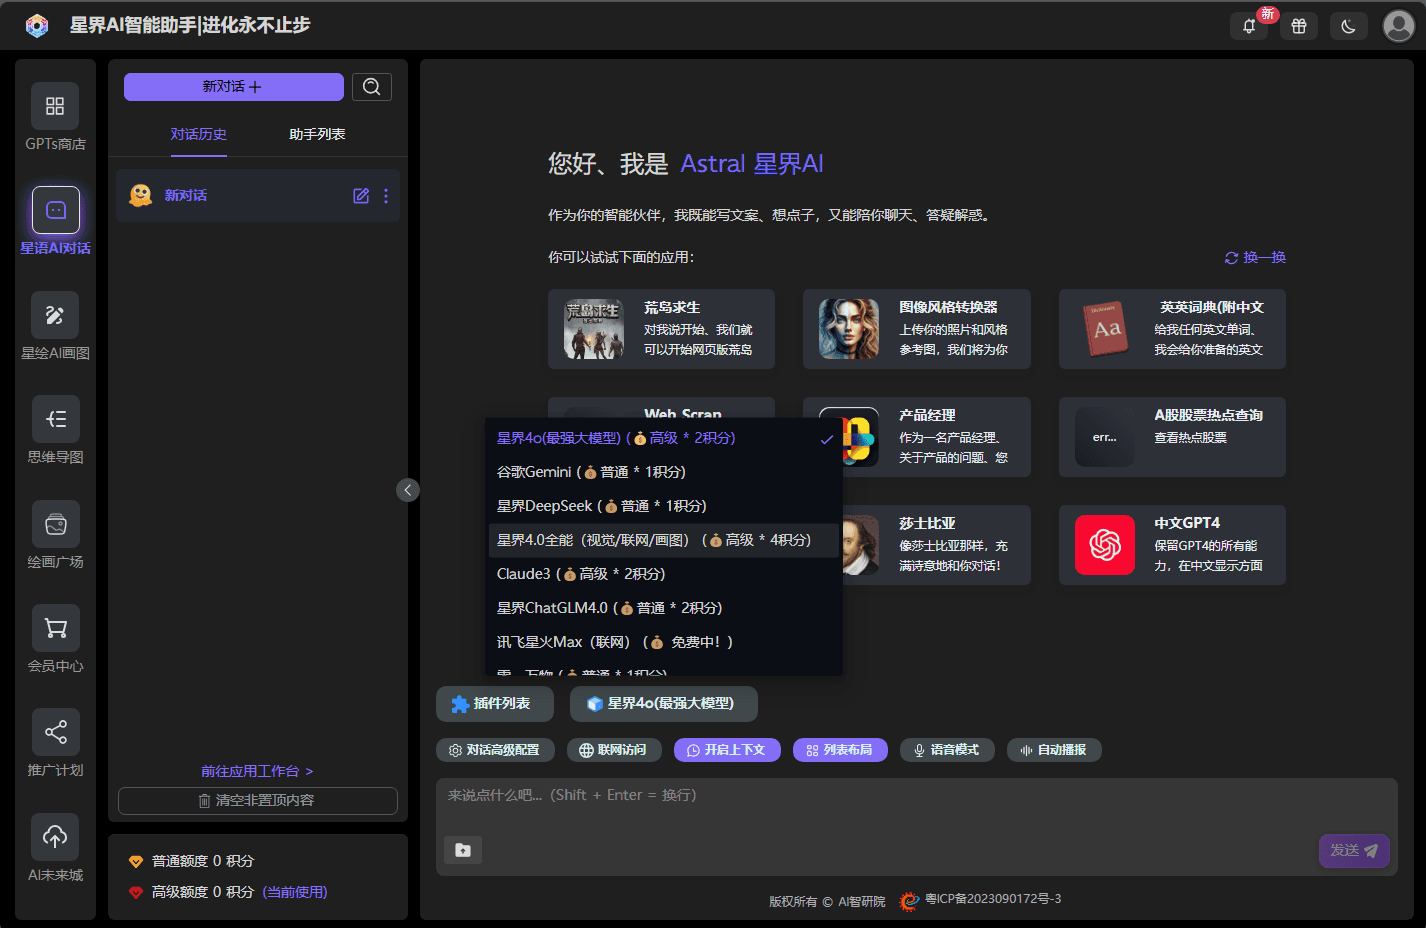Toggle 列表布局 list layout
This screenshot has height=928, width=1426.
pyautogui.click(x=840, y=750)
